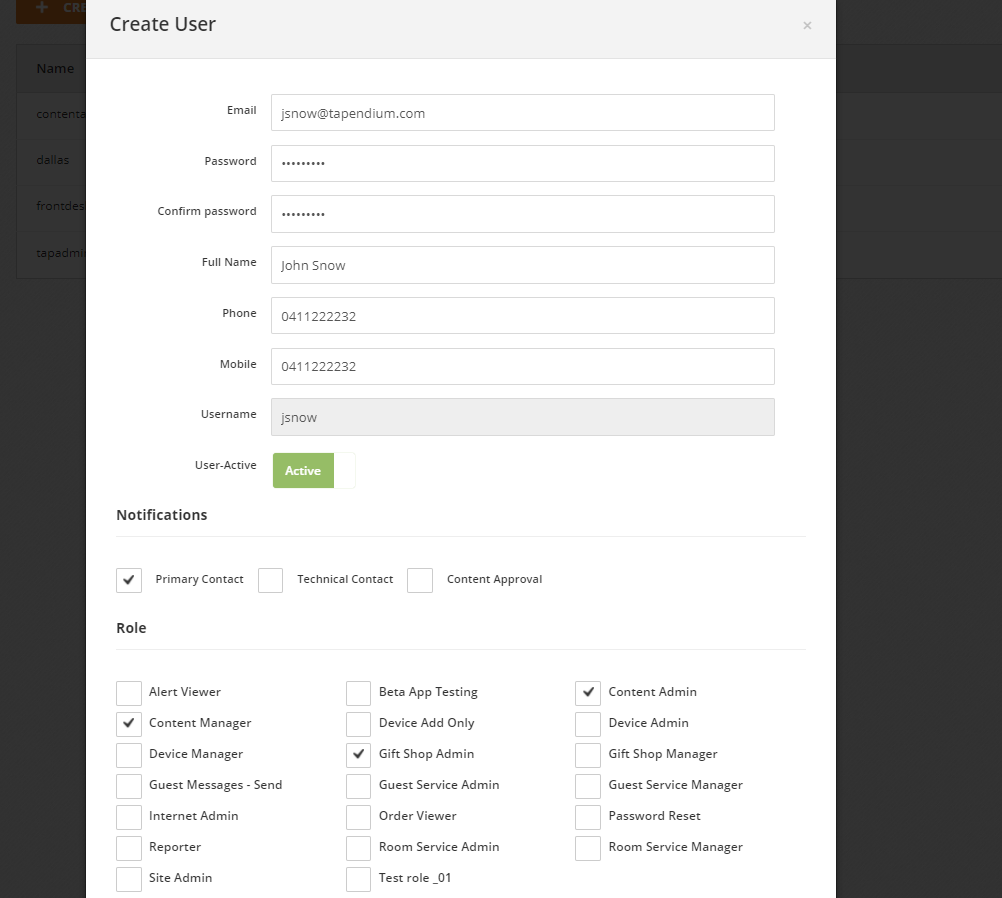Viewport: 1002px width, 898px height.
Task: Uncheck the Gift Shop Admin role
Action: (x=358, y=755)
